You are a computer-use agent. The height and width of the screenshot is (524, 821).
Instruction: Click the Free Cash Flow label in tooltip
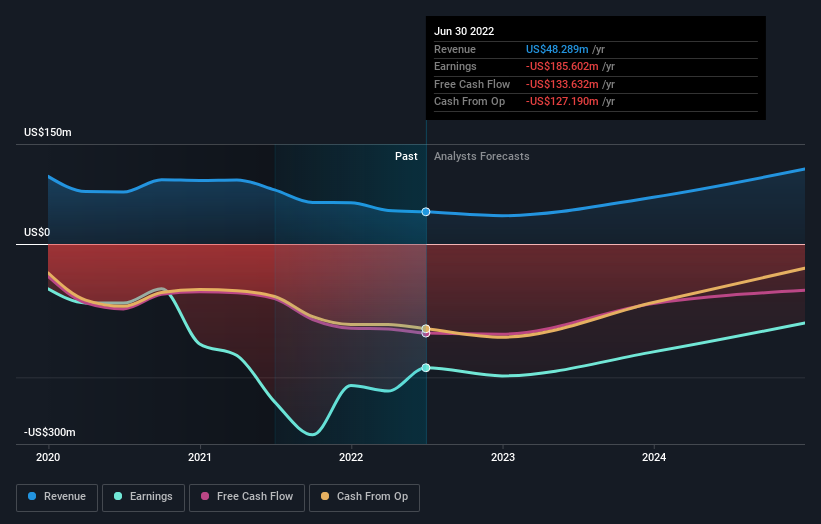pyautogui.click(x=472, y=84)
